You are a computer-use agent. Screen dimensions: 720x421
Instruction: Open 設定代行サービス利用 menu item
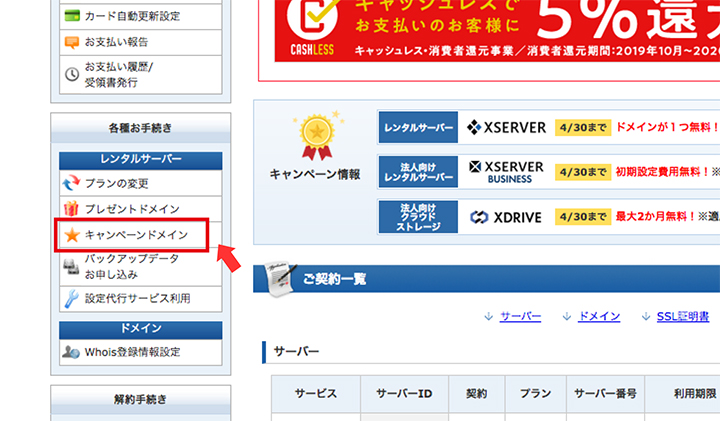point(141,299)
